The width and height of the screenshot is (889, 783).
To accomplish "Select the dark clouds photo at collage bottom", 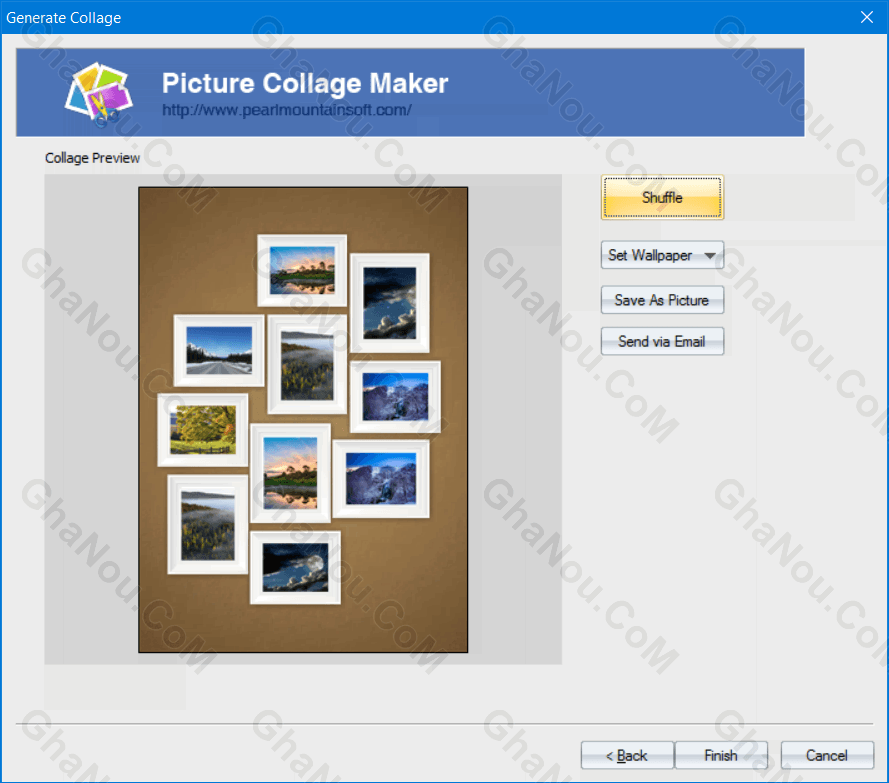I will (294, 565).
